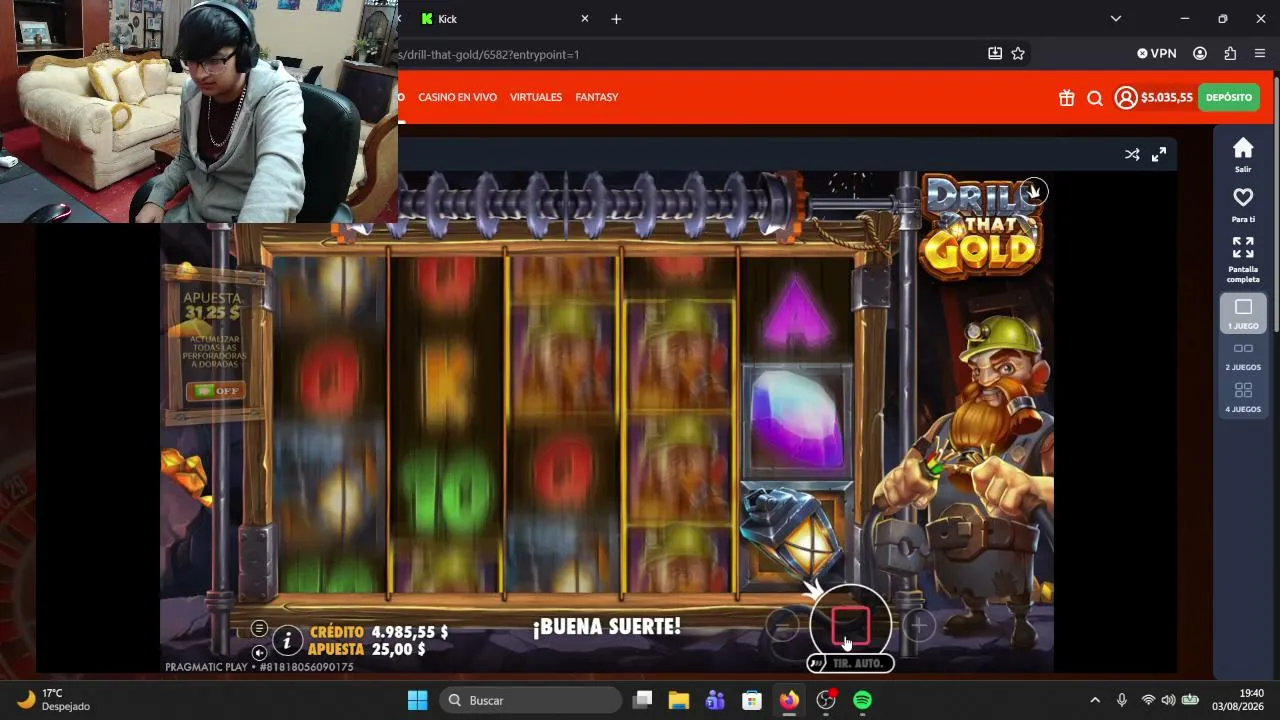Open the game info 'i' button
This screenshot has width=1280, height=720.
tap(287, 640)
